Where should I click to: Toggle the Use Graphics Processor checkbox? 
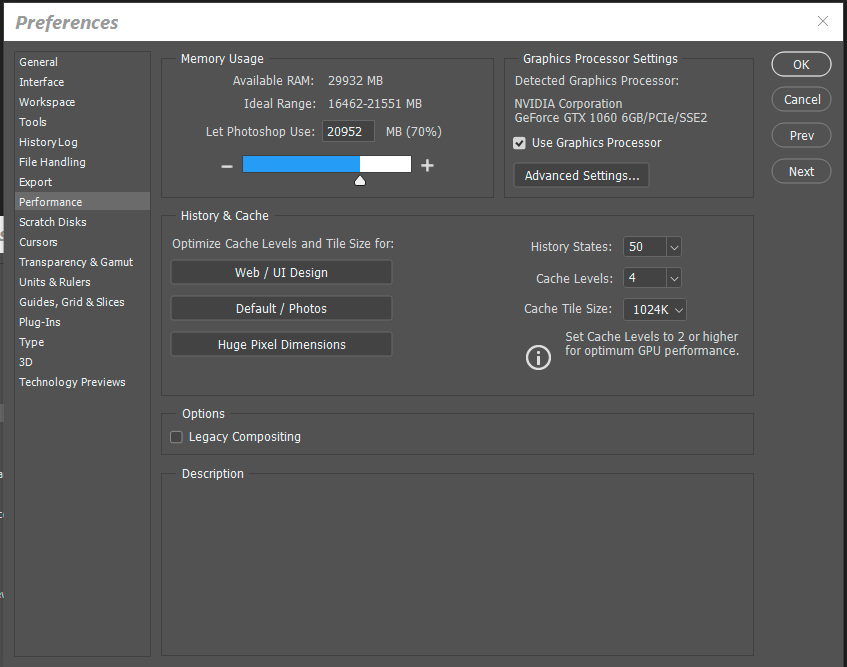[519, 142]
